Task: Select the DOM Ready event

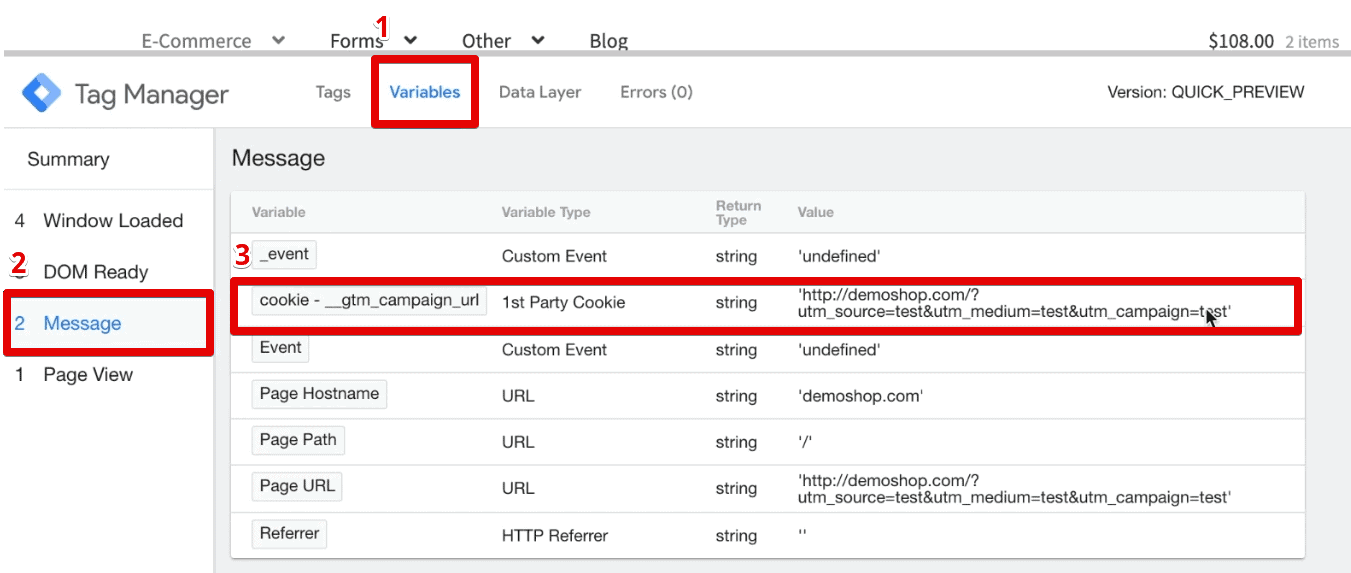Action: (95, 272)
